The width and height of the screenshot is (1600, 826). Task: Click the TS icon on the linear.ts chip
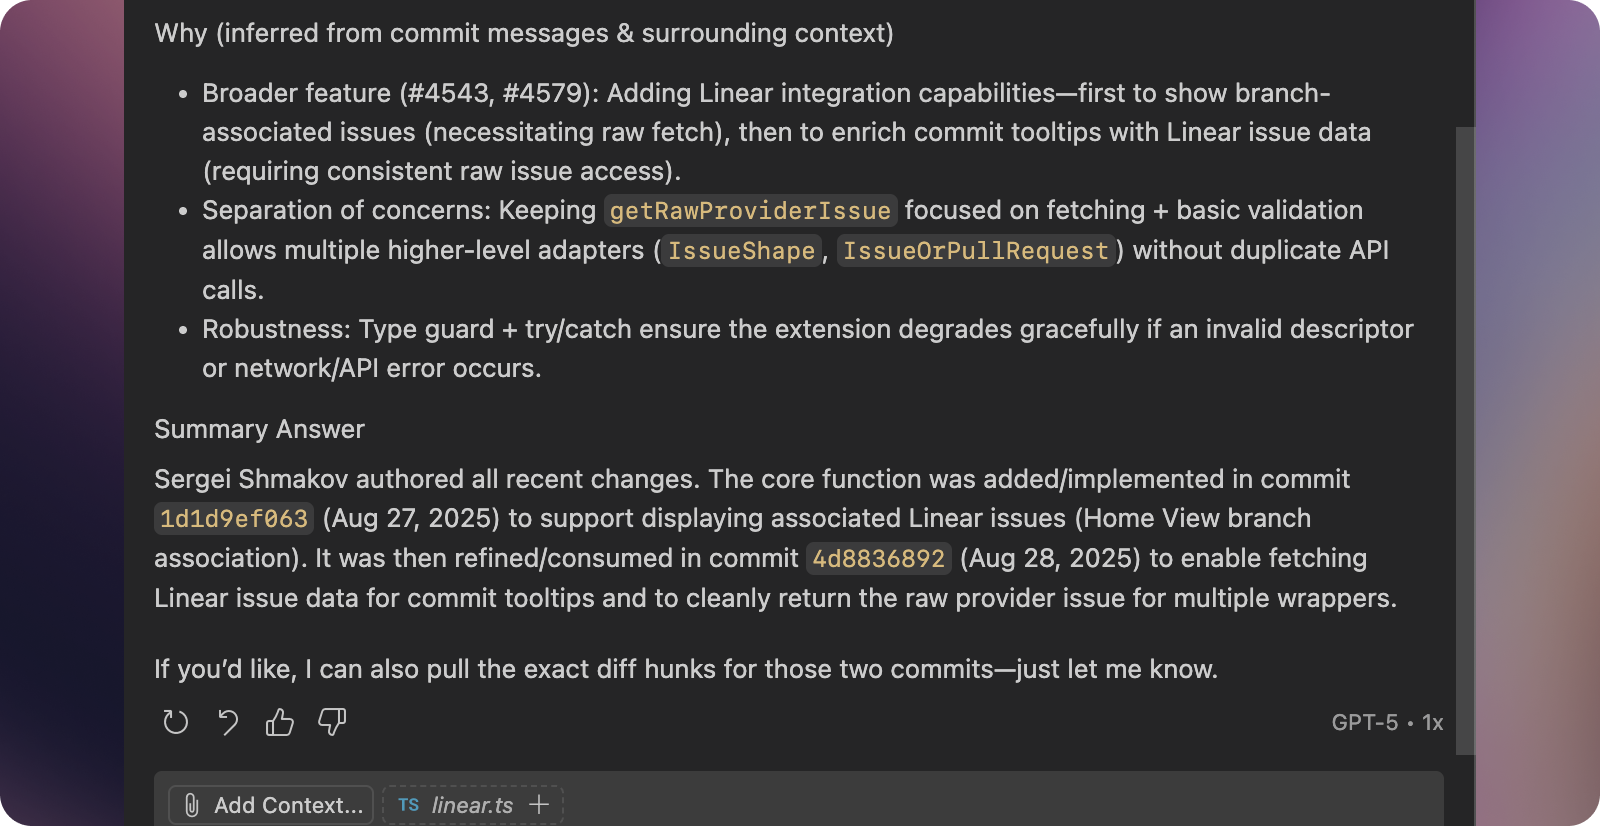click(x=408, y=805)
